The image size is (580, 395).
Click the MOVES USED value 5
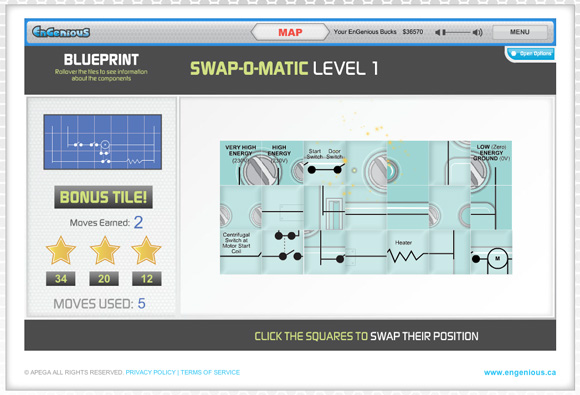141,304
